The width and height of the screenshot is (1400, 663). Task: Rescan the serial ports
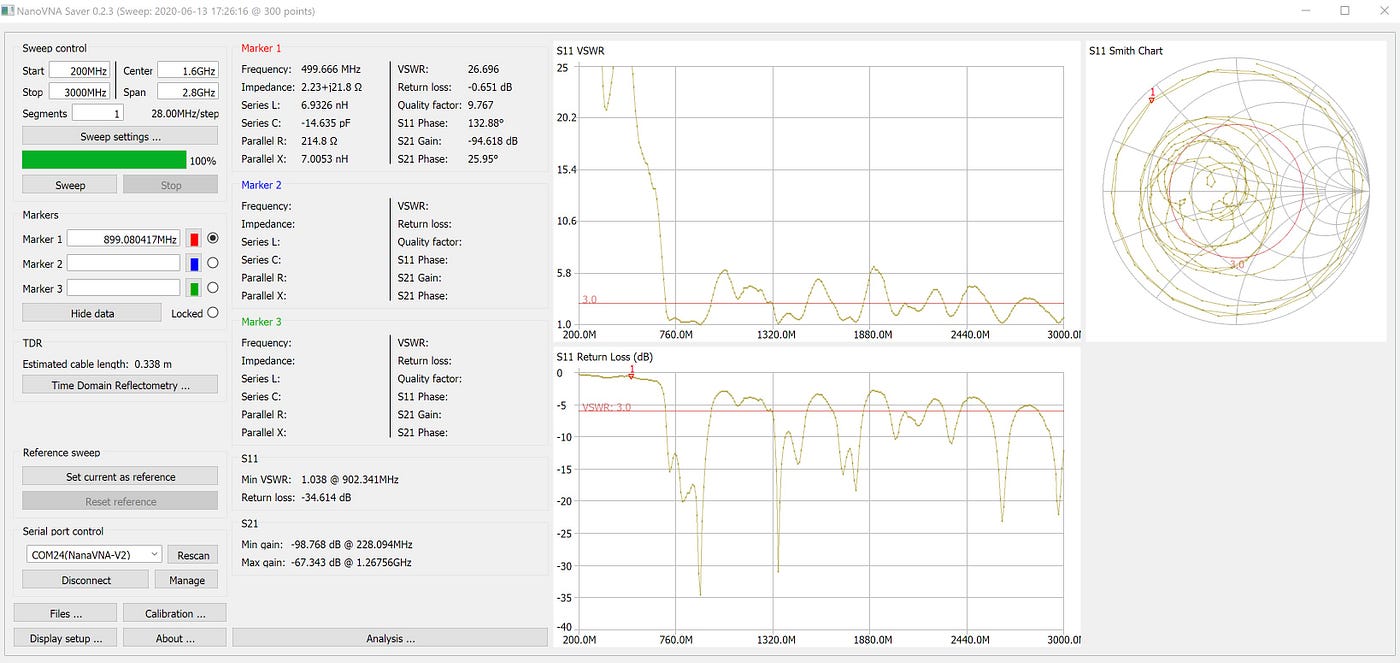pyautogui.click(x=193, y=555)
